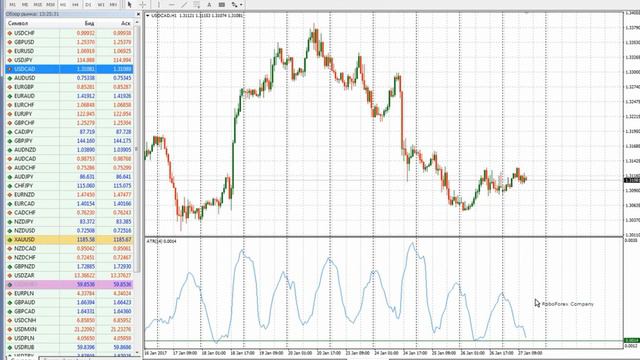Click the USDCHF diamond icon
The height and width of the screenshot is (360, 640).
tap(10, 33)
